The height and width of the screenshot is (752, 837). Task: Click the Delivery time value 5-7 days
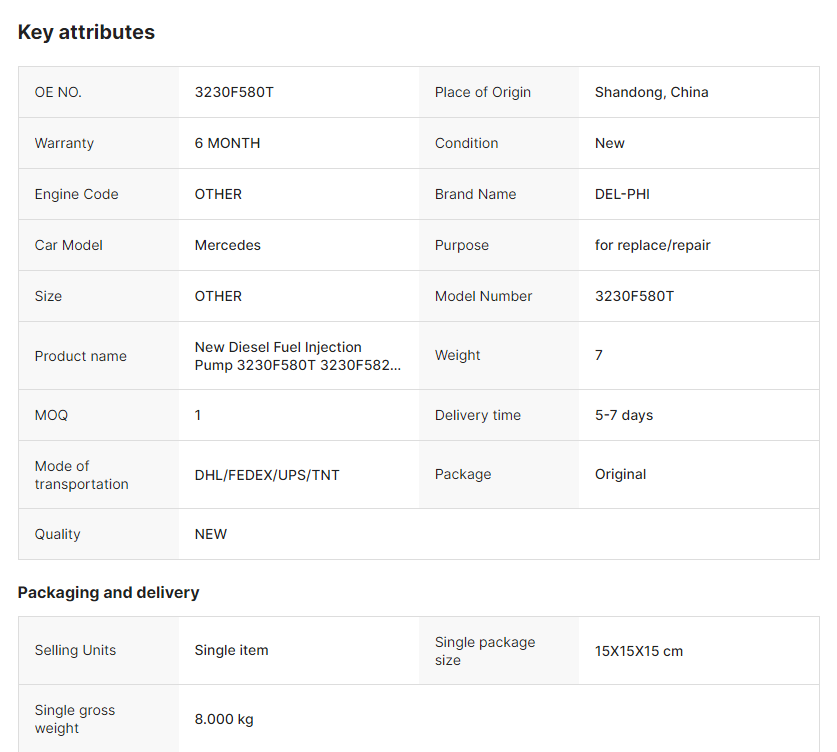pyautogui.click(x=623, y=415)
